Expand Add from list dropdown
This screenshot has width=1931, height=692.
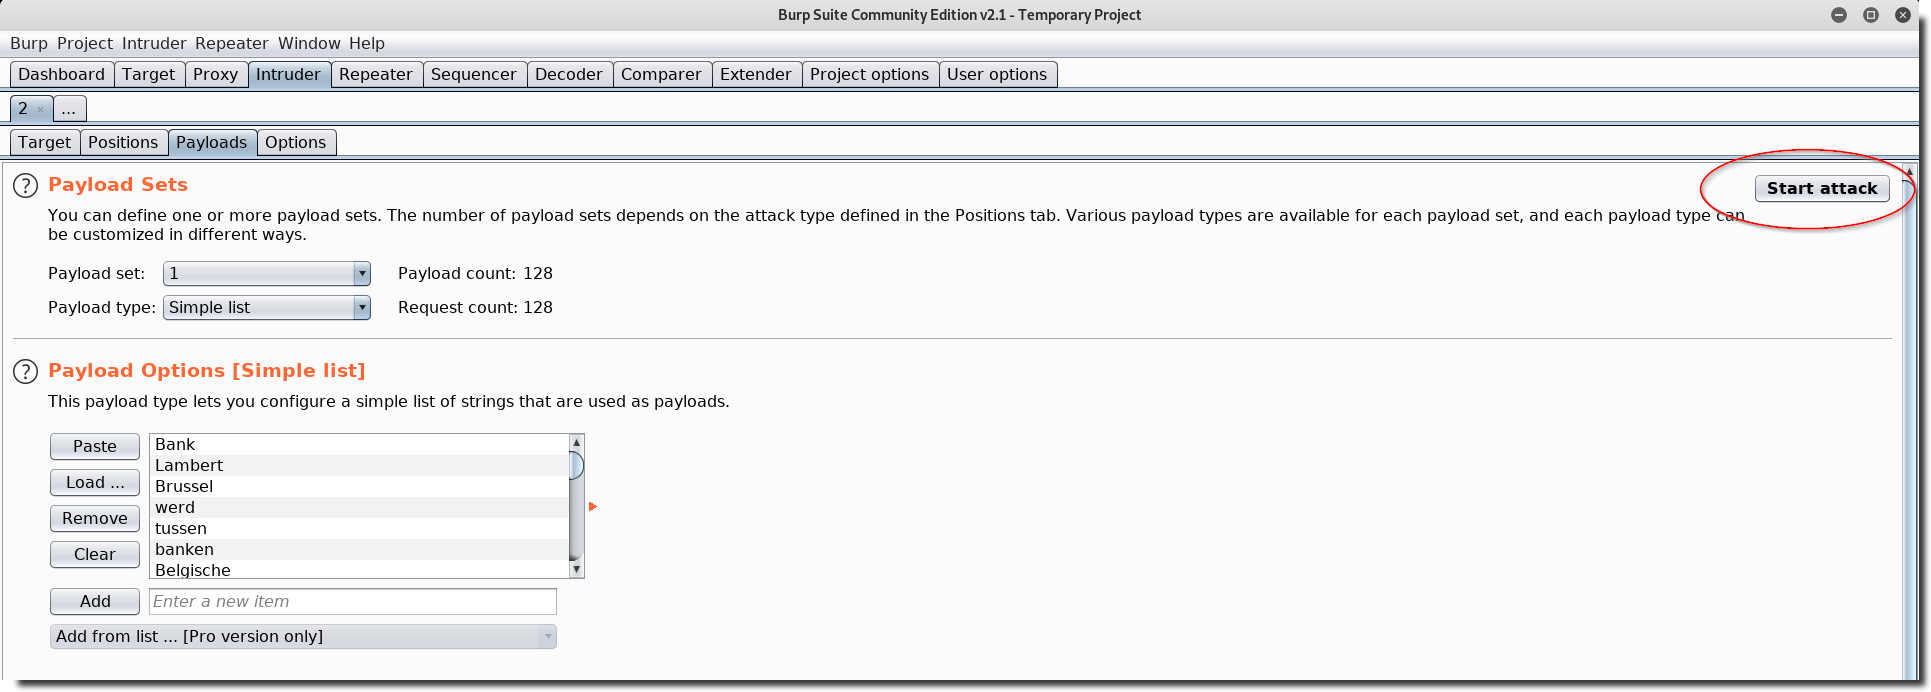coord(303,637)
